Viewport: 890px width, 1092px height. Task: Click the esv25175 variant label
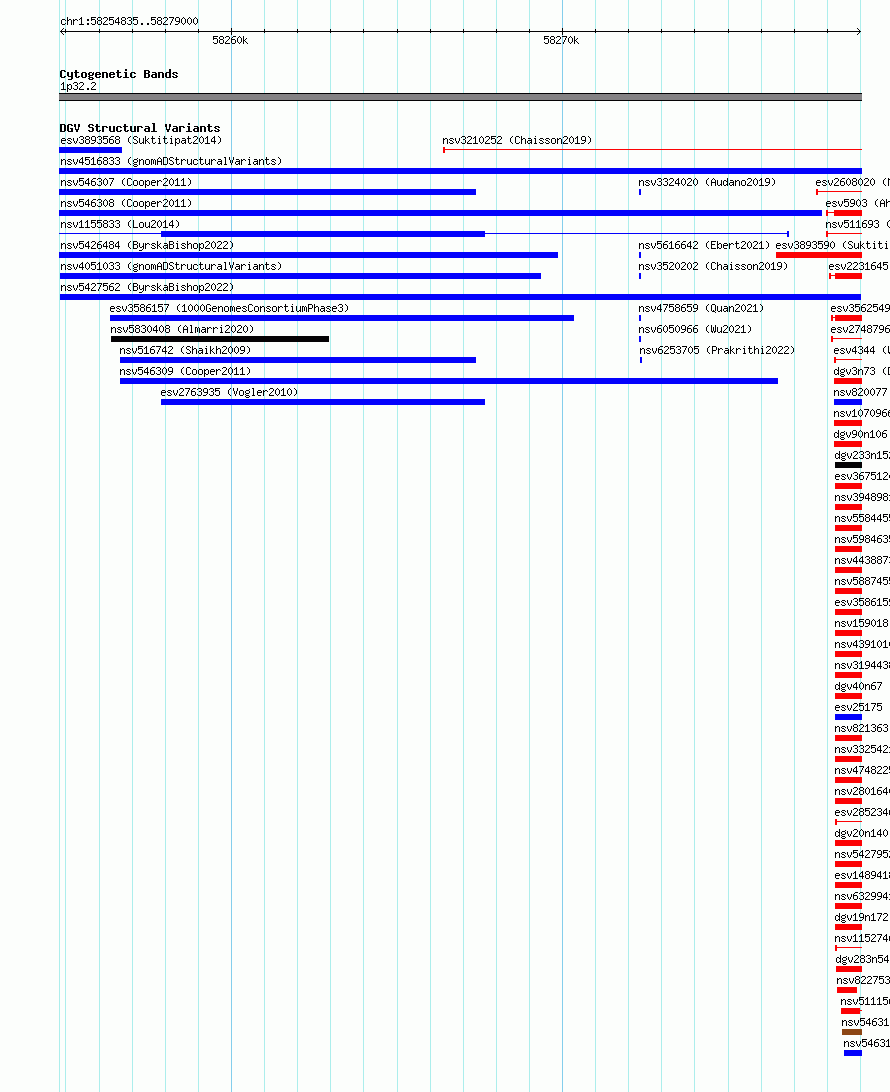pyautogui.click(x=858, y=707)
